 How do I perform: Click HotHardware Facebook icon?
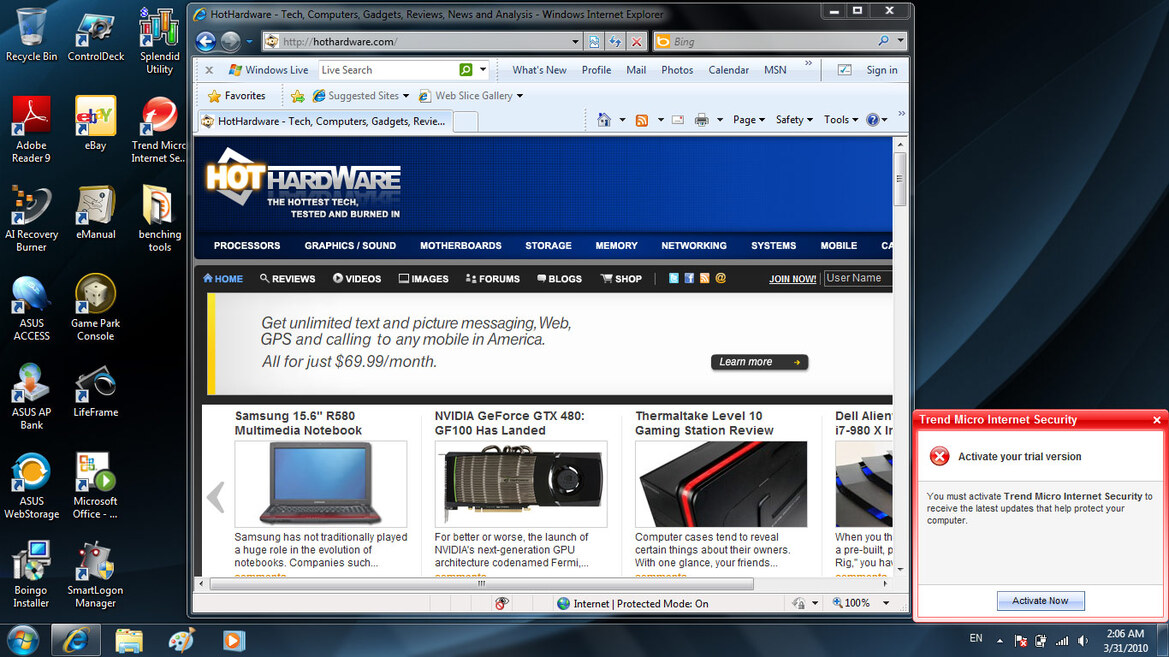689,278
